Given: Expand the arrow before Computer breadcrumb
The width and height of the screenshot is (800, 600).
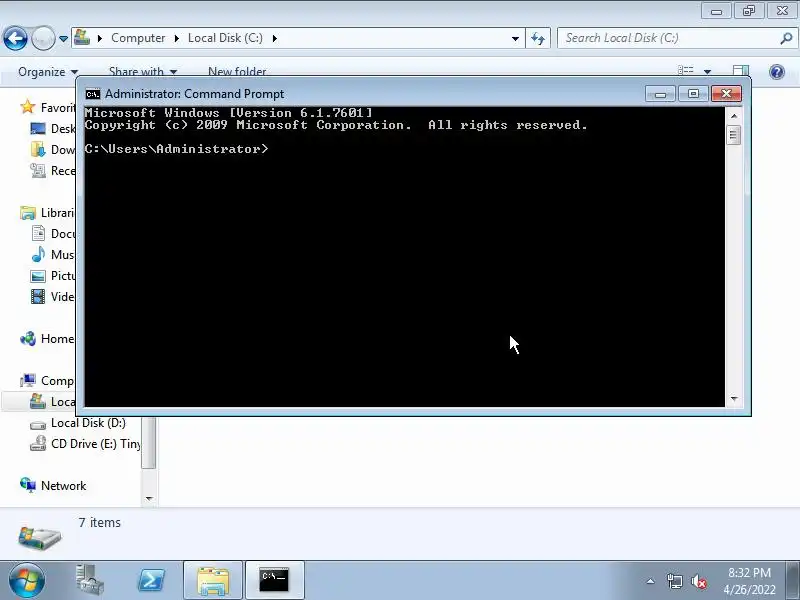Looking at the screenshot, I should 100,38.
